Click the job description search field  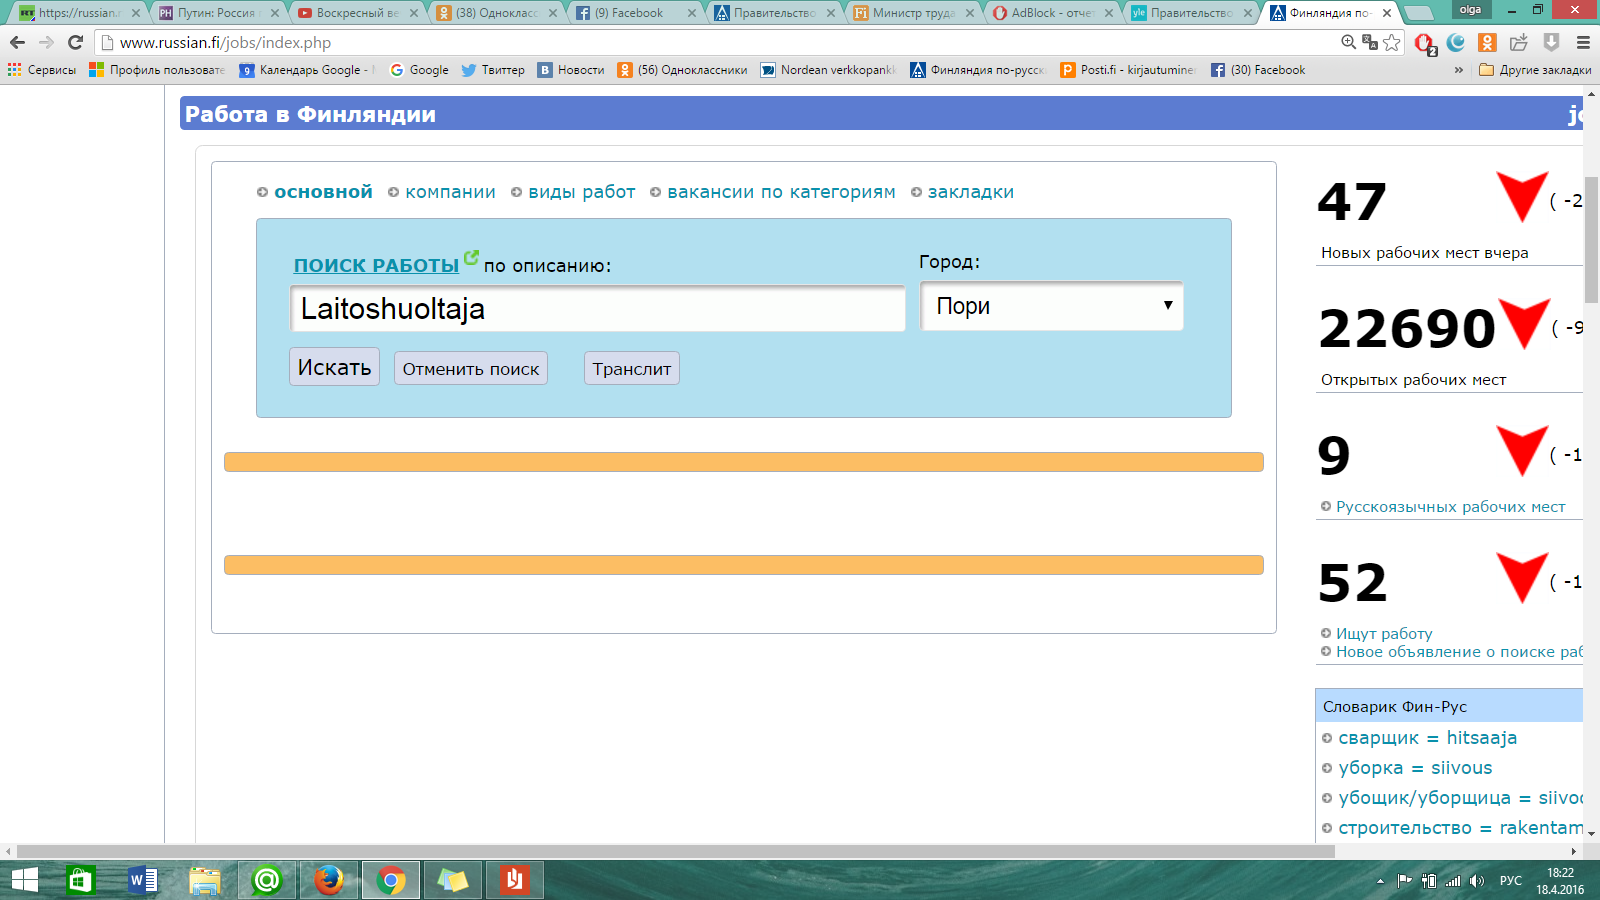pos(597,309)
